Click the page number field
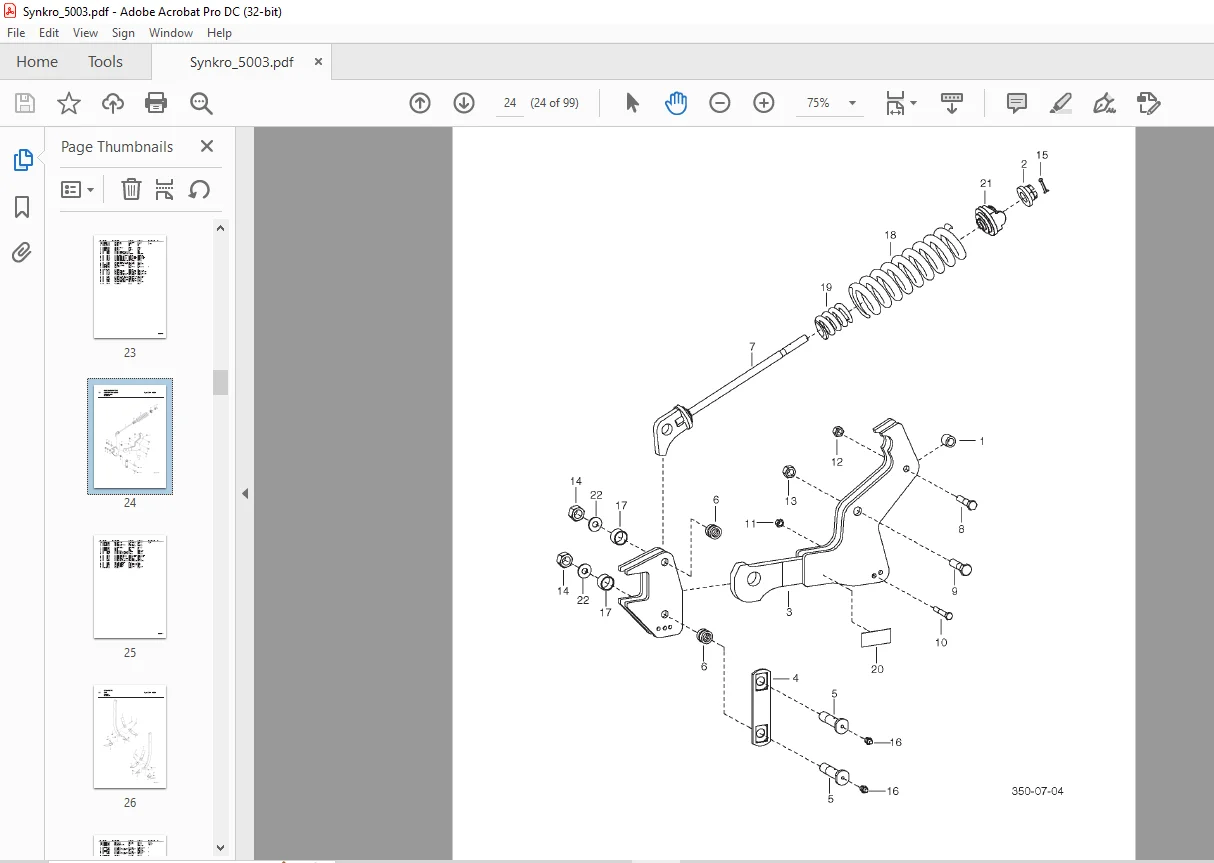 [x=510, y=103]
